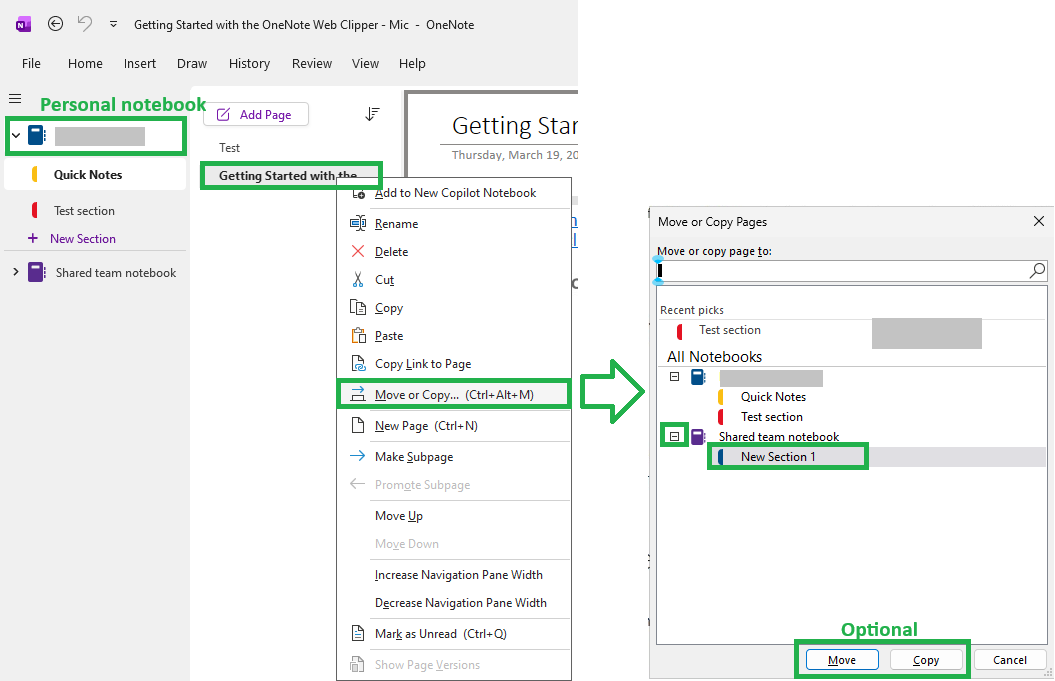Viewport: 1055px width, 681px height.
Task: Choose Decrease Navigation Pane Width
Action: [454, 603]
